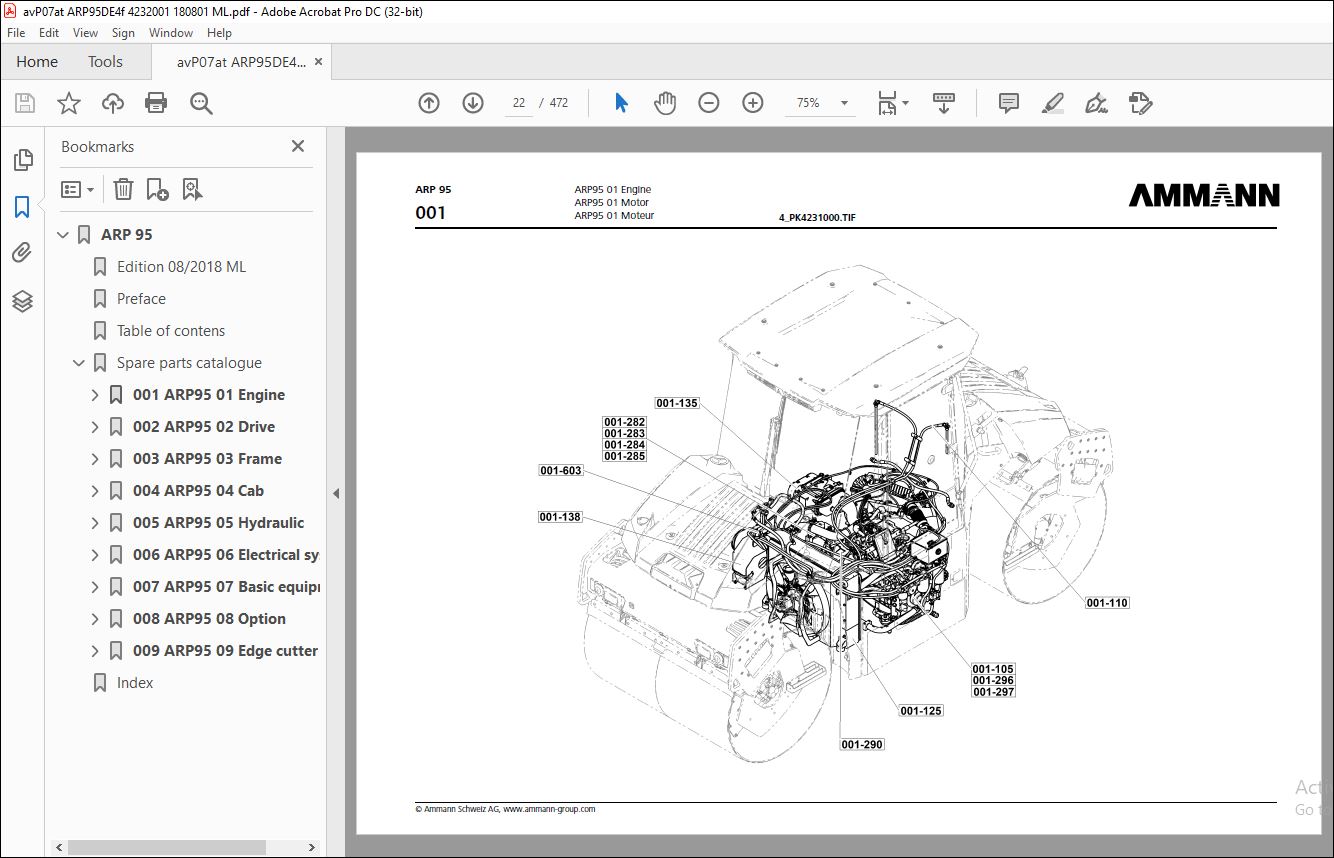
Task: Expand 009 ARP95 09 Edge cutter bookmark
Action: [x=95, y=651]
